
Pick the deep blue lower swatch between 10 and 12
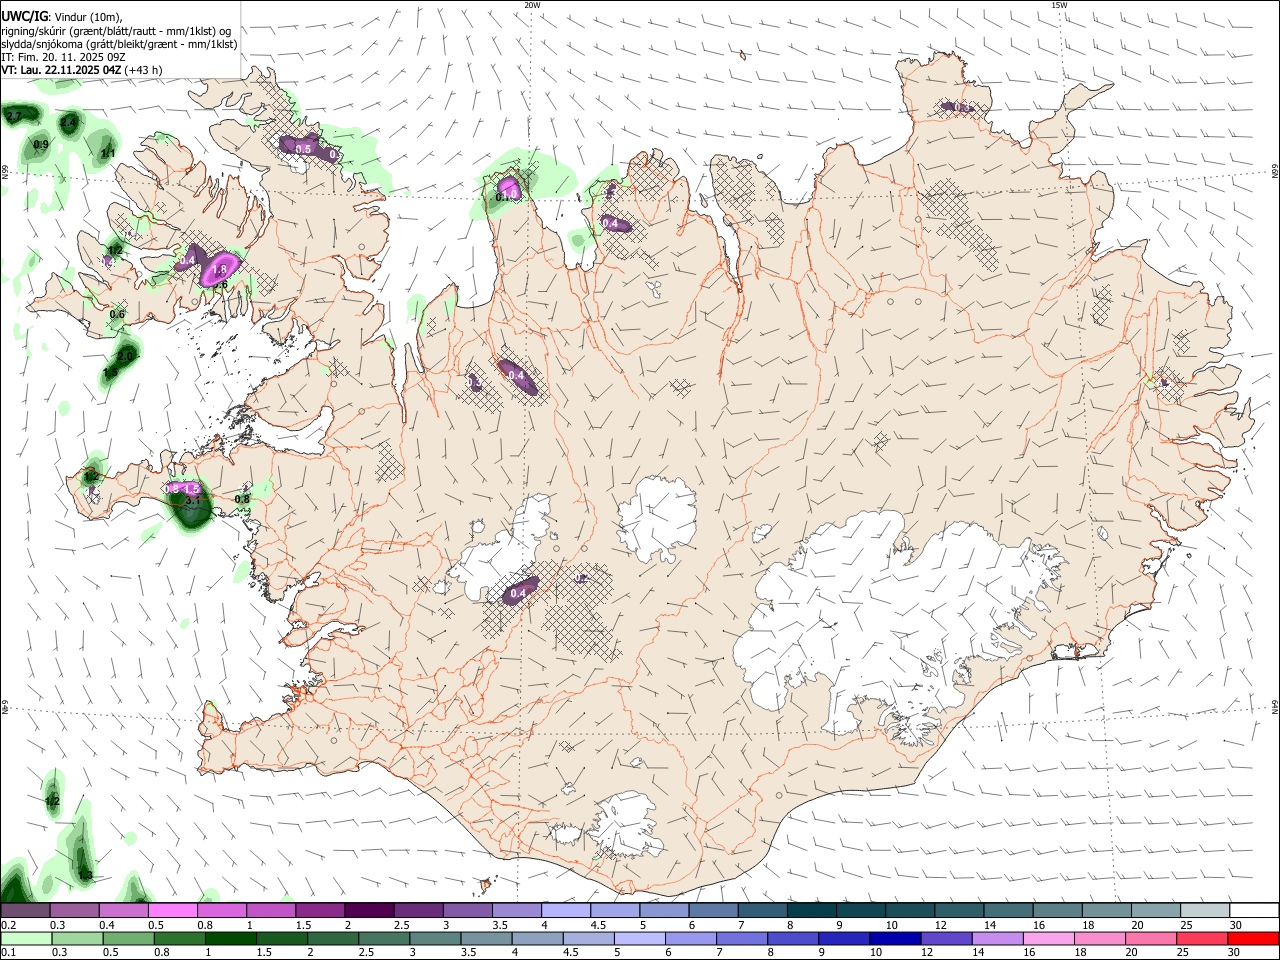(x=894, y=939)
